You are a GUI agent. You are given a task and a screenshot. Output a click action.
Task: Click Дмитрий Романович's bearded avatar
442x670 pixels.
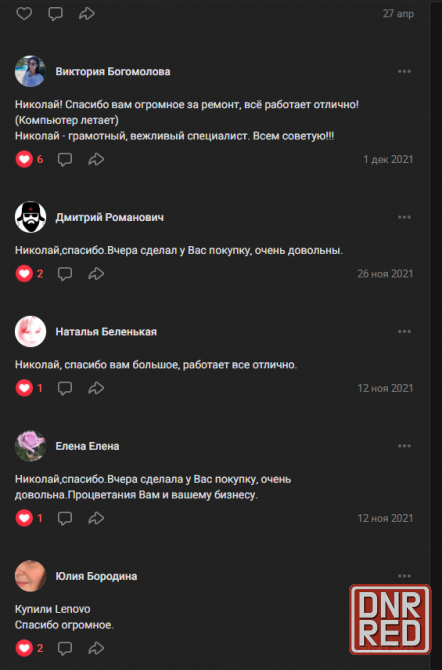(30, 217)
